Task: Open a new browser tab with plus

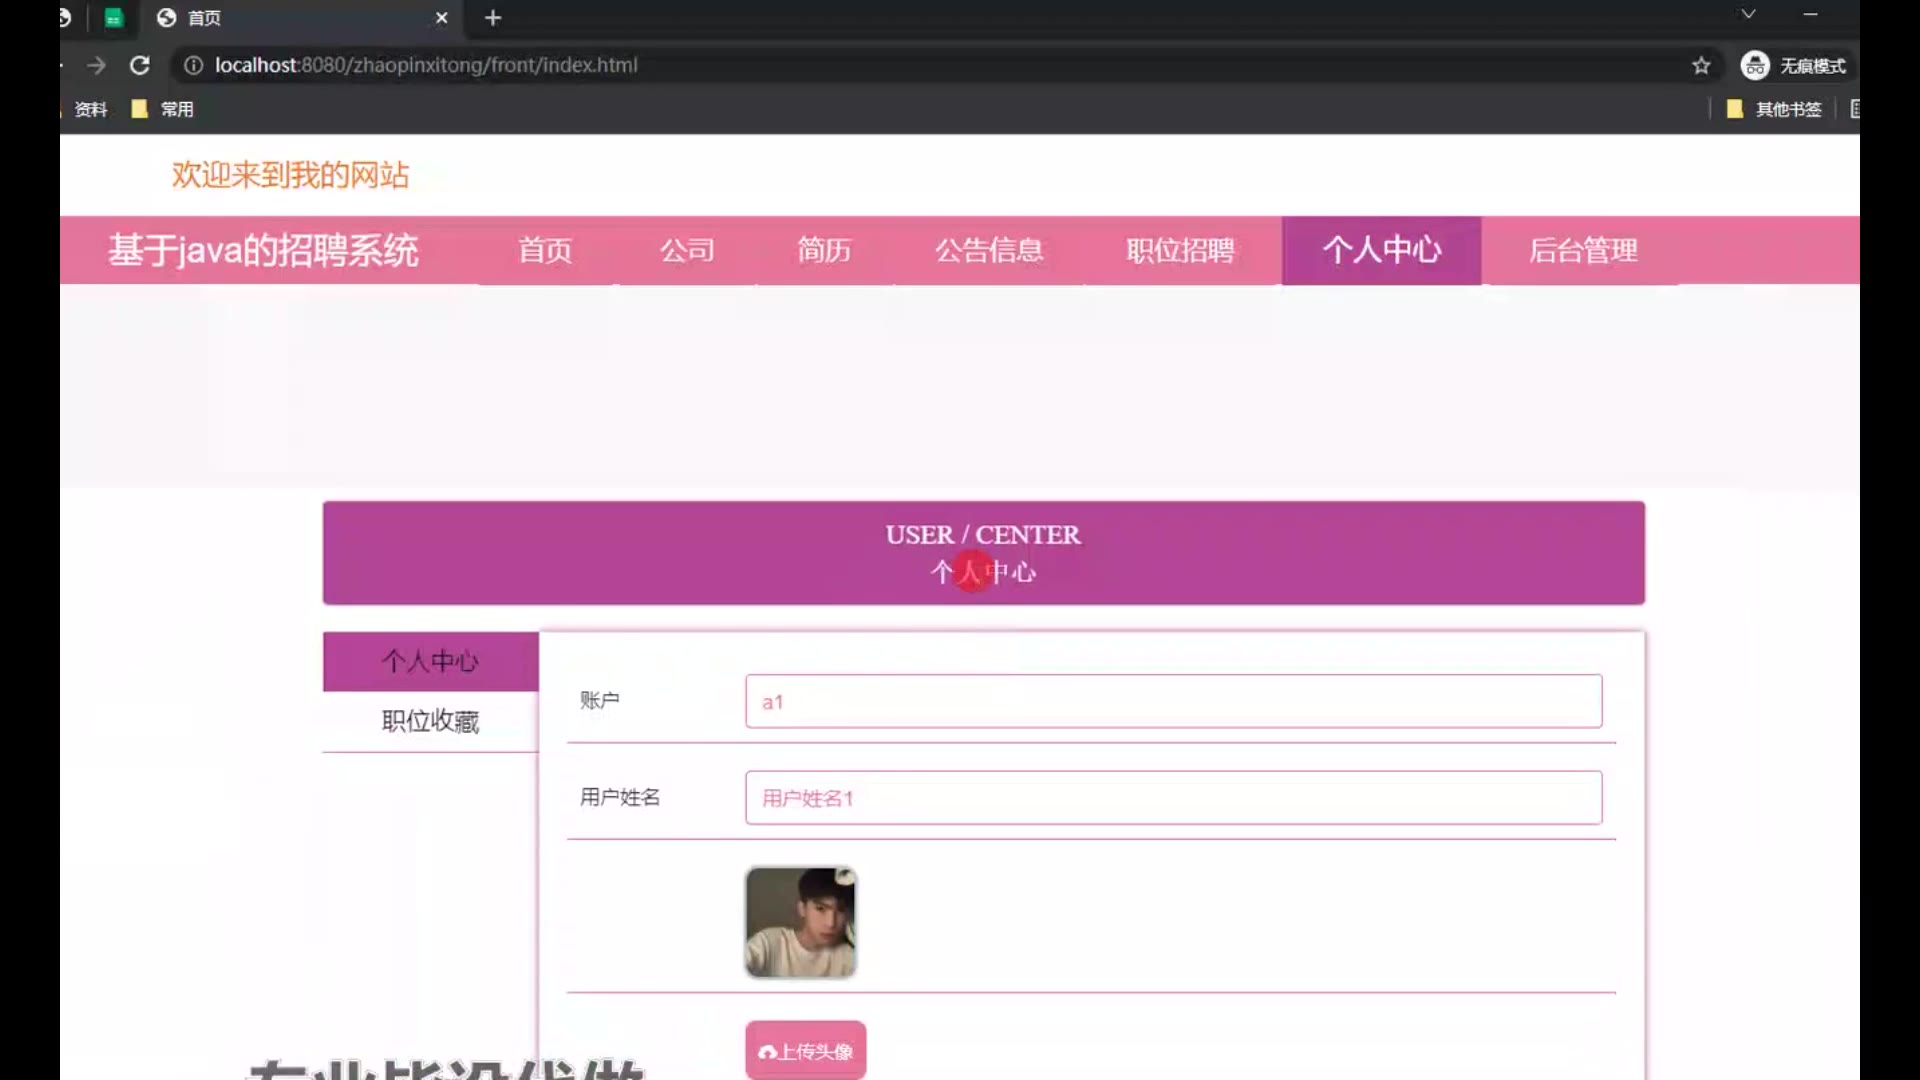Action: pos(493,18)
